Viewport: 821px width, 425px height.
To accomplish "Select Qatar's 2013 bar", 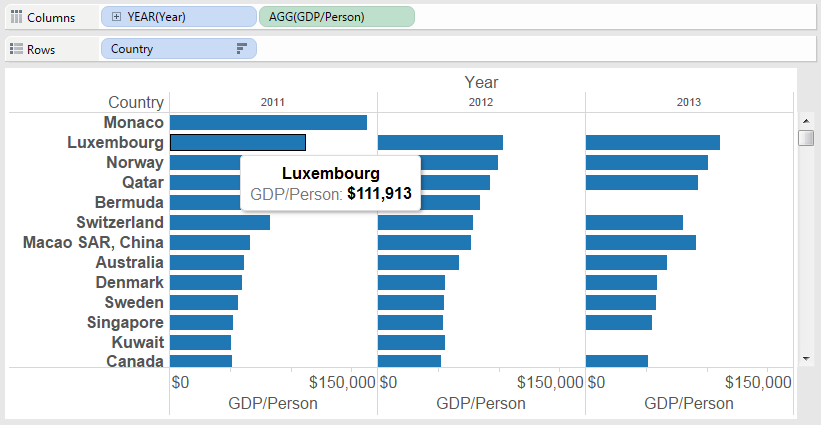I will click(x=641, y=182).
